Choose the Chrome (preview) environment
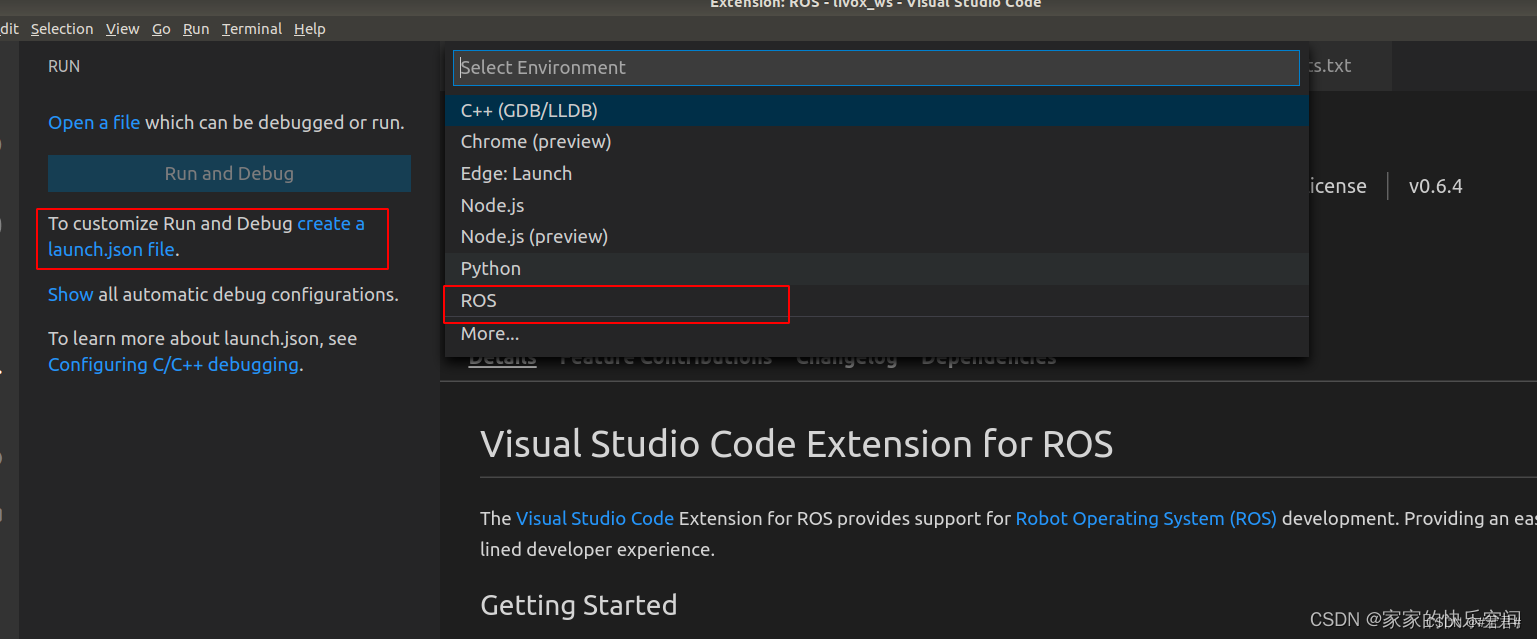 pyautogui.click(x=535, y=141)
